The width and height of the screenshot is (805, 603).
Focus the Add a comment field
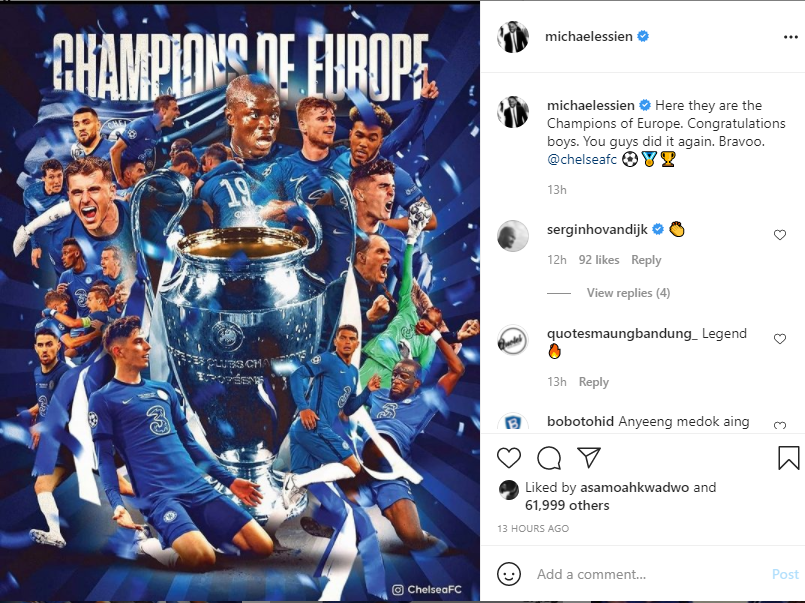tap(649, 574)
